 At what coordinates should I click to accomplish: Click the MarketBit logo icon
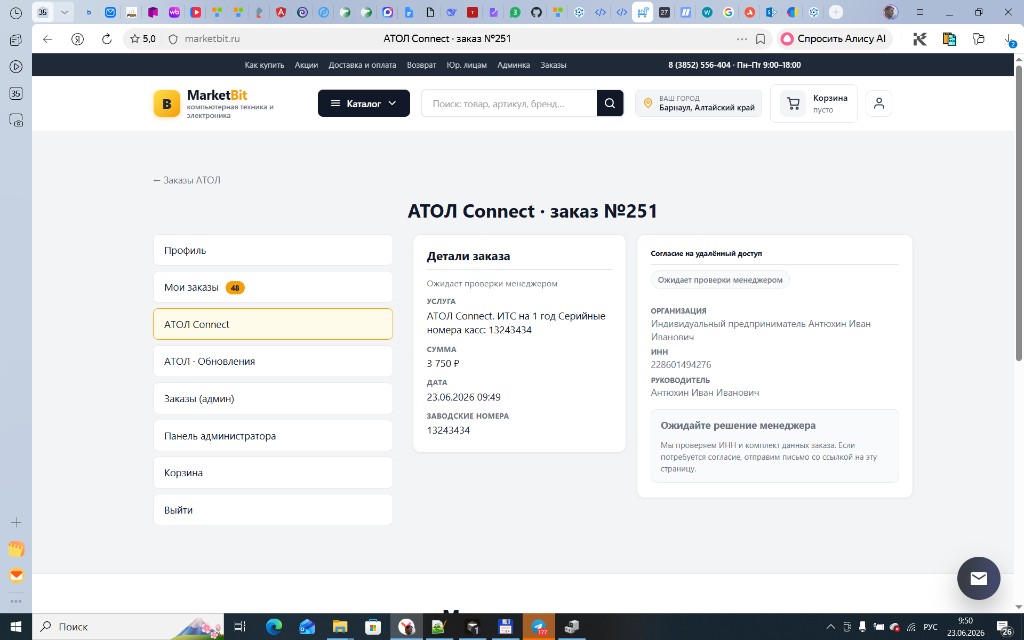tap(167, 104)
